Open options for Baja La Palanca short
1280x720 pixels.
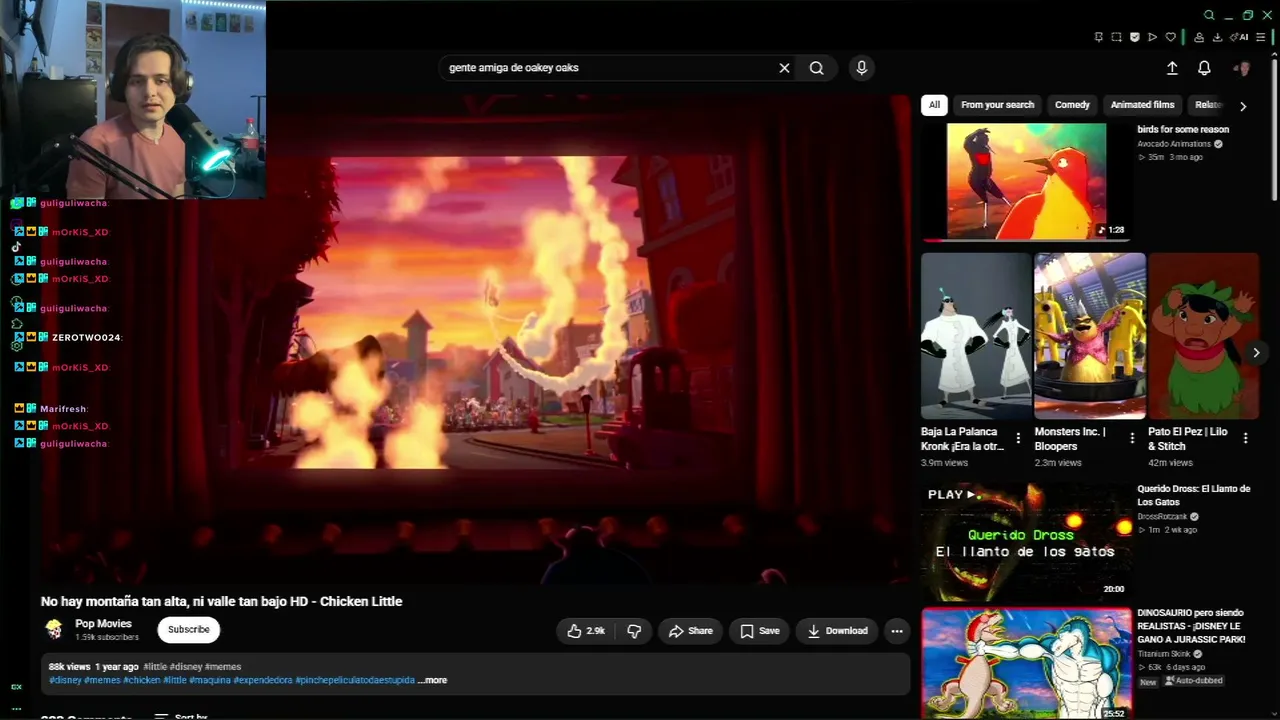click(1018, 438)
